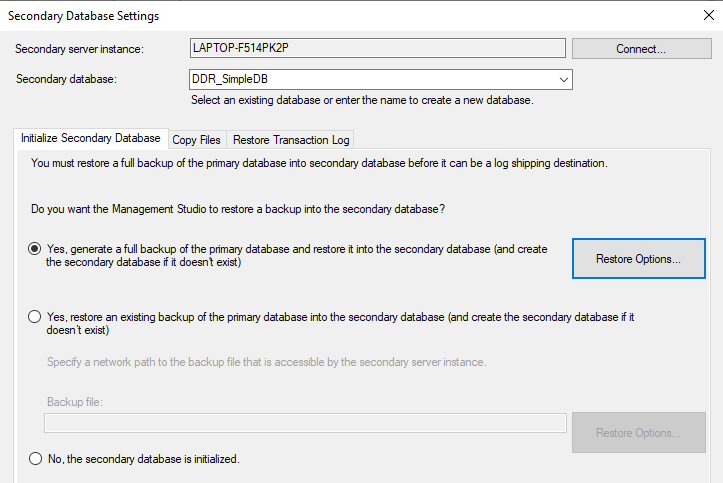The height and width of the screenshot is (483, 723).
Task: Select the Secondary server instance text box
Action: 378,48
